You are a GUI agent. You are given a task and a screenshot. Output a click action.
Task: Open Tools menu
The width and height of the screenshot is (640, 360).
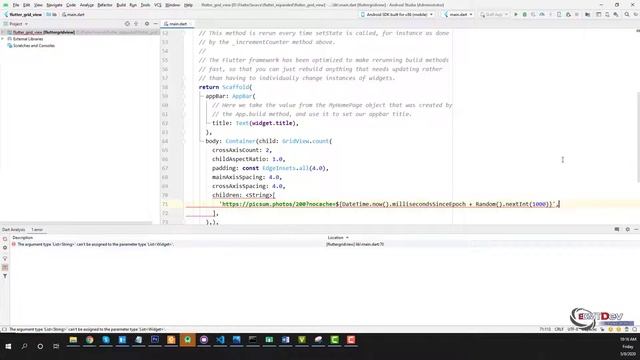pos(145,5)
